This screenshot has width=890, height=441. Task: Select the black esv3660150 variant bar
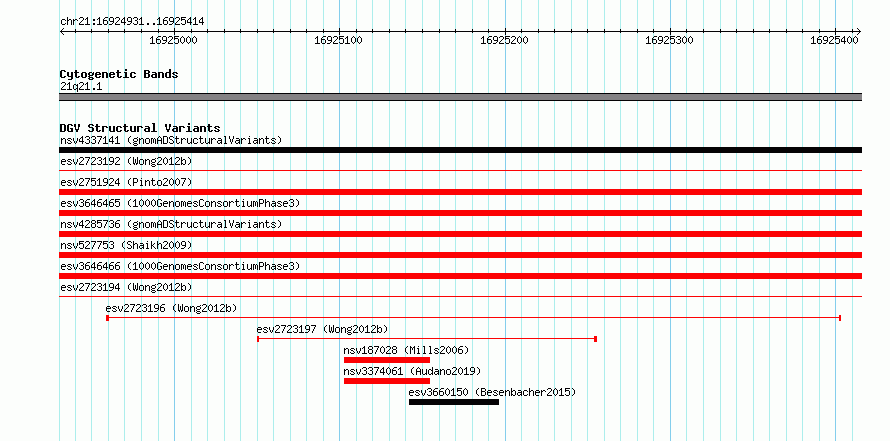[x=454, y=402]
